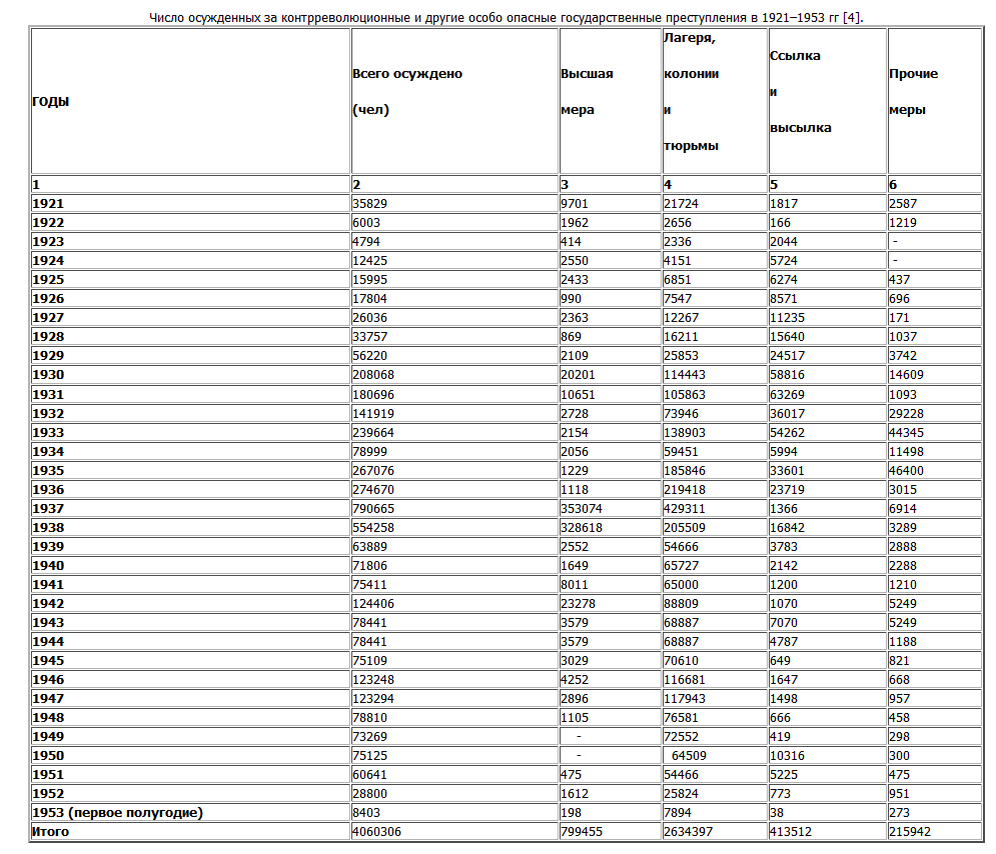The image size is (996, 854).
Task: Click value 8011 in the 1941 row
Action: [x=610, y=585]
